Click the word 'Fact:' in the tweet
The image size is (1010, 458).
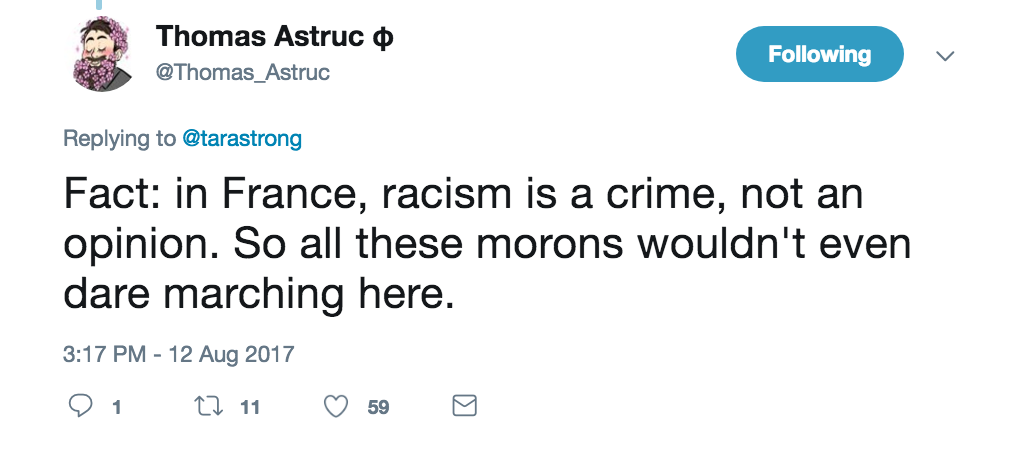113,194
